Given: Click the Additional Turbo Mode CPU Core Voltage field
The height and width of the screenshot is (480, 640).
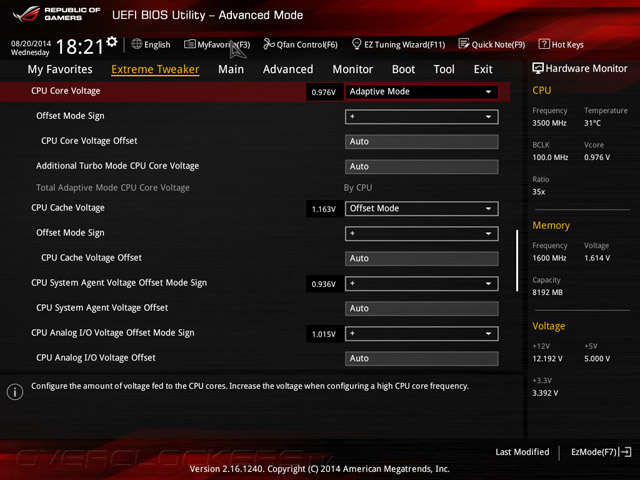Looking at the screenshot, I should (421, 167).
